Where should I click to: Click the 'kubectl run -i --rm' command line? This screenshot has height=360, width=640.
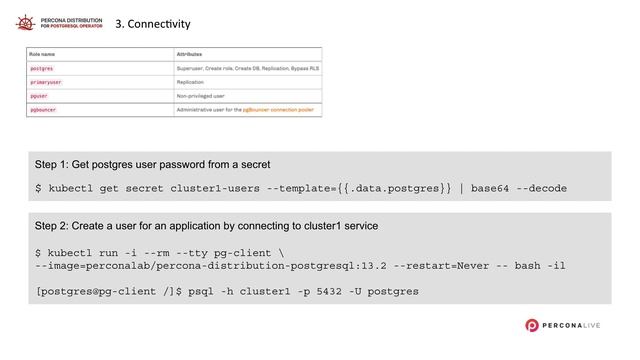(x=160, y=253)
